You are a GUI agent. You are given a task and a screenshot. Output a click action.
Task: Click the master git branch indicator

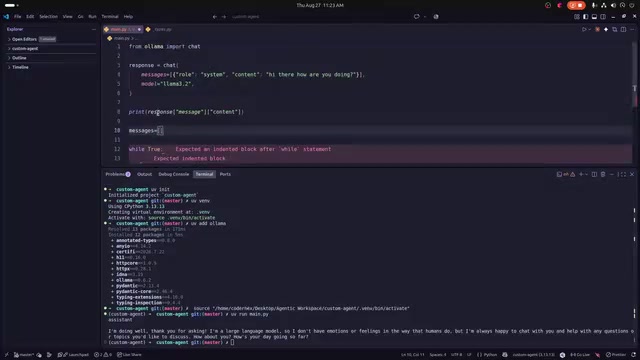[24, 355]
